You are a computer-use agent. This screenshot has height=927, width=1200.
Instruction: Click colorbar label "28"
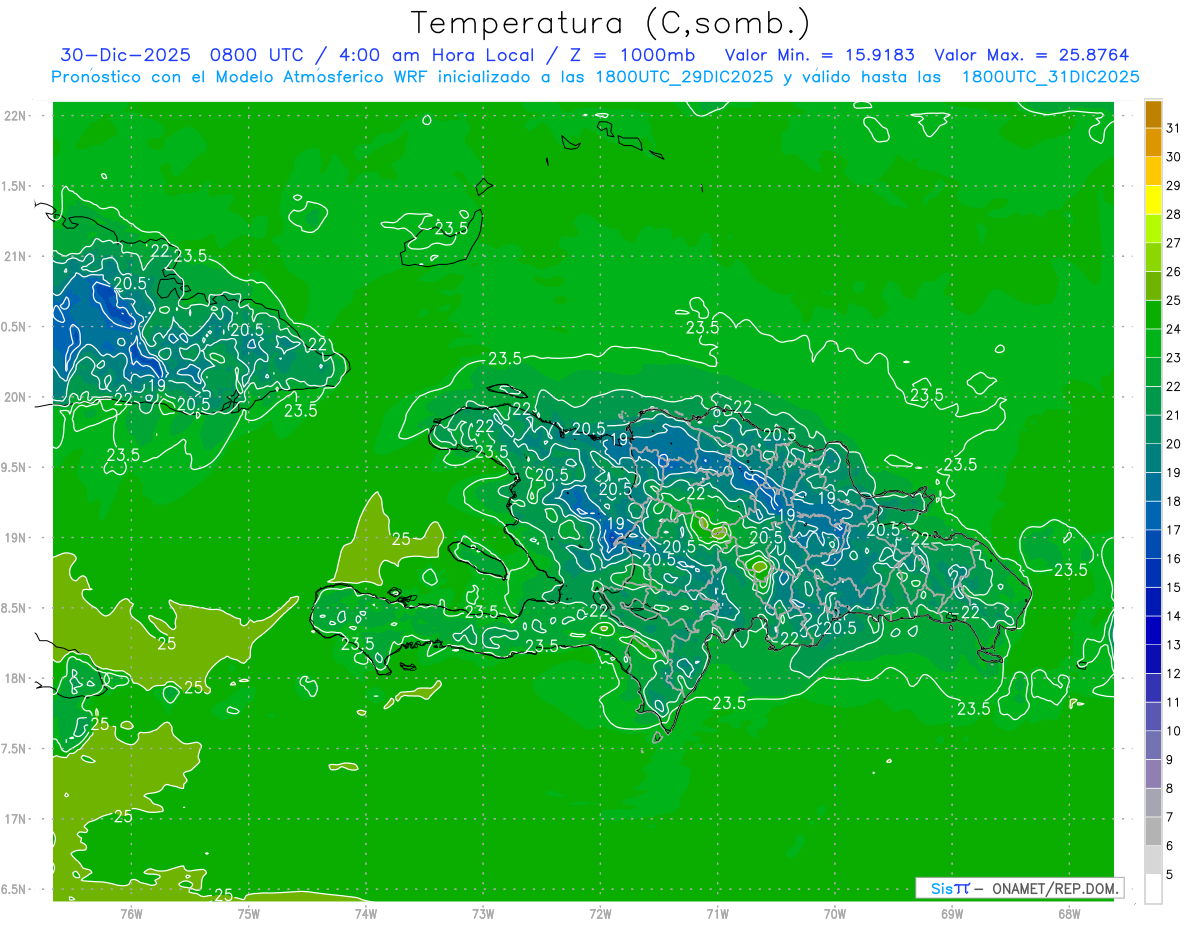click(1174, 214)
